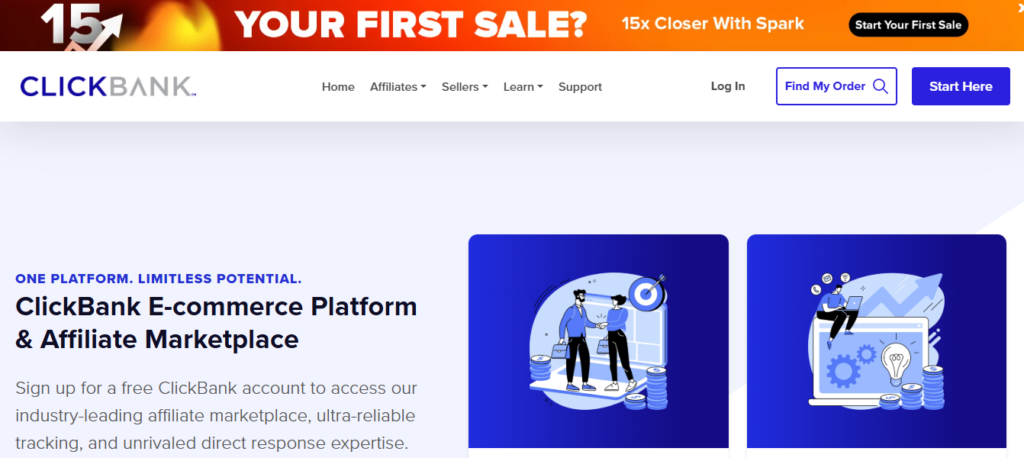Click the 15x arrow graphic in banner
Image resolution: width=1024 pixels, height=458 pixels.
coord(81,25)
